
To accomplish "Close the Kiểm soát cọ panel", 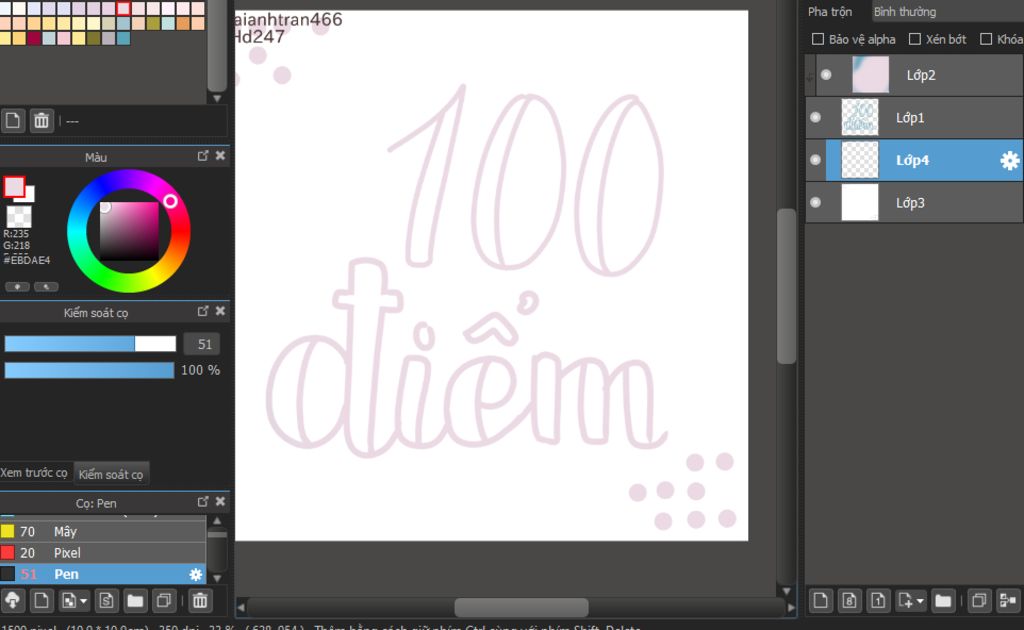I will tap(220, 311).
